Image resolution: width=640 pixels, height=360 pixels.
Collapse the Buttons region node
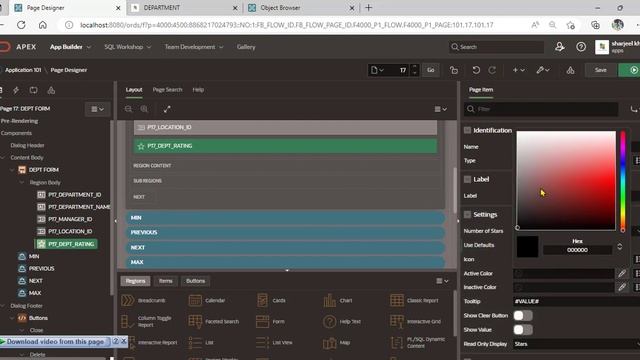[12, 318]
